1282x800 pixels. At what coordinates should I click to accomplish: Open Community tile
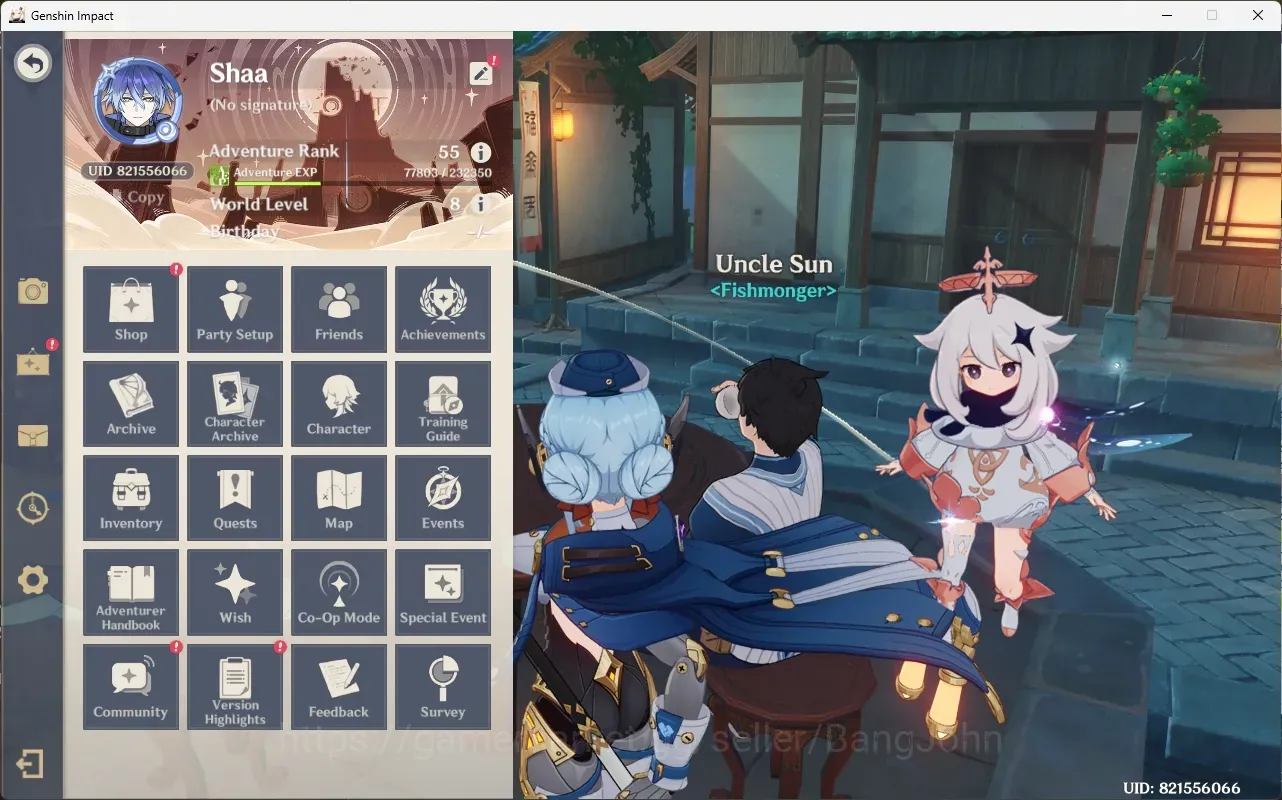(x=131, y=687)
